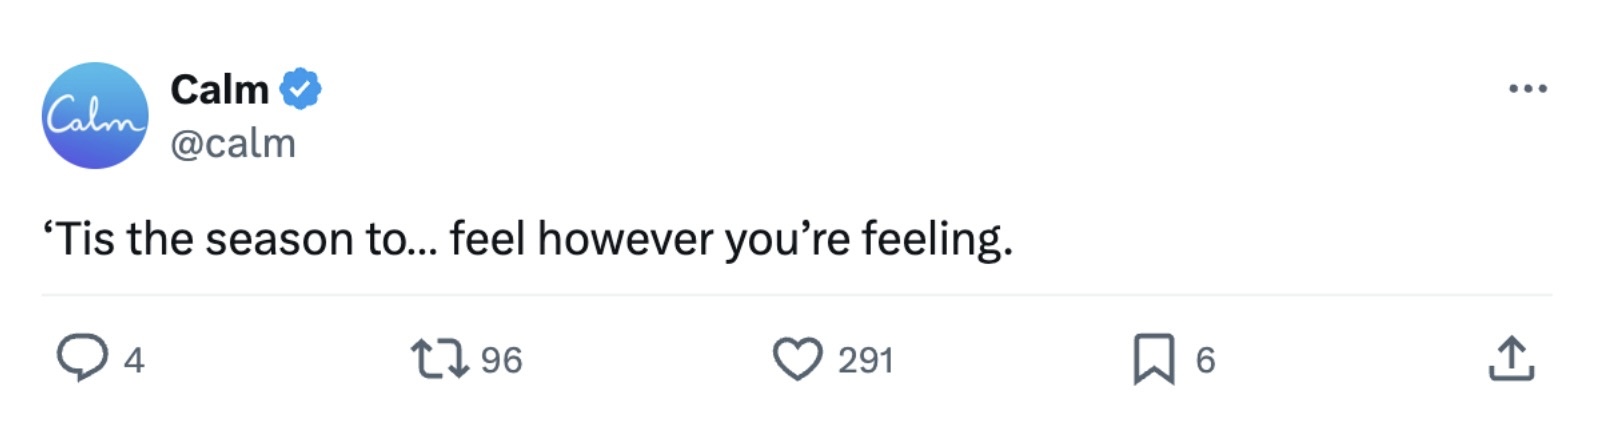The height and width of the screenshot is (439, 1600).
Task: Click the word "feeling." ending the tweet
Action: point(937,240)
